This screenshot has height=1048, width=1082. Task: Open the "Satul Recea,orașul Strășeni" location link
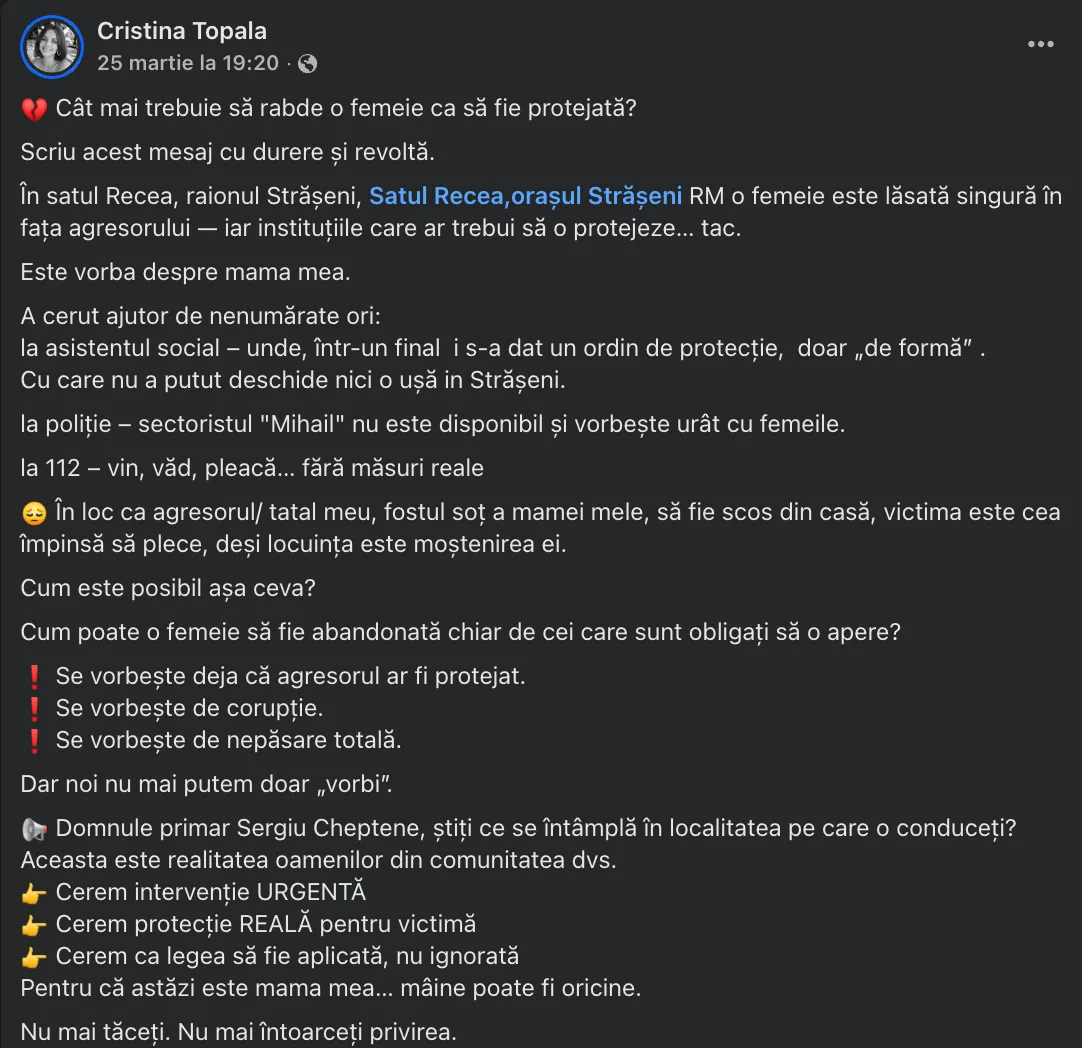tap(526, 196)
